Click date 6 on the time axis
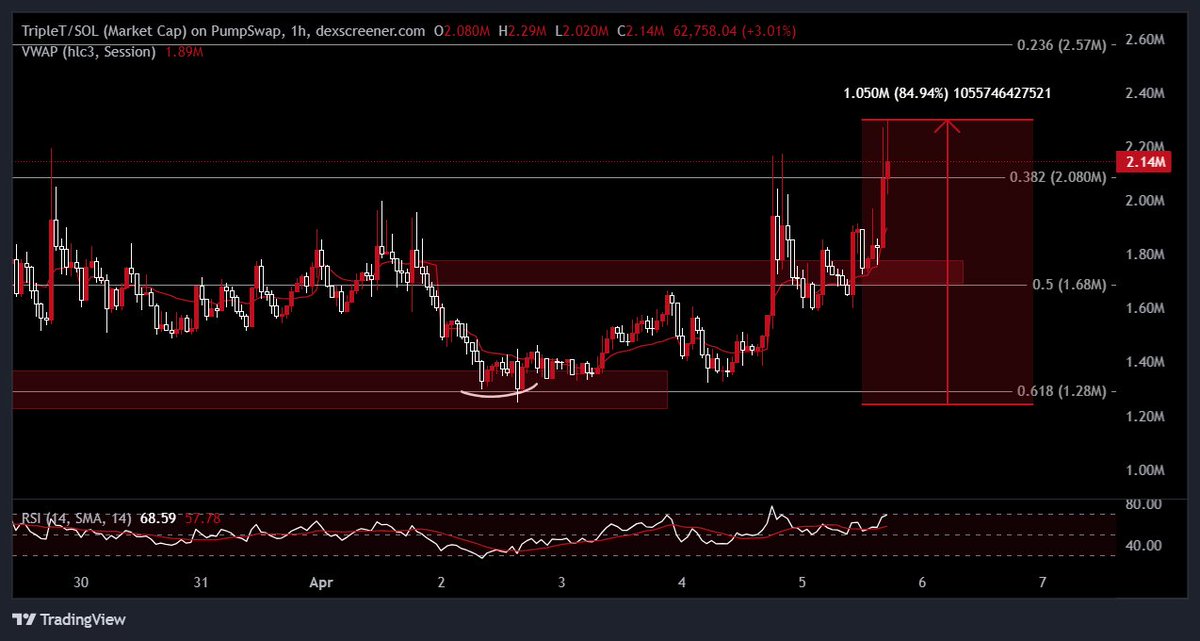1200x641 pixels. pos(922,582)
